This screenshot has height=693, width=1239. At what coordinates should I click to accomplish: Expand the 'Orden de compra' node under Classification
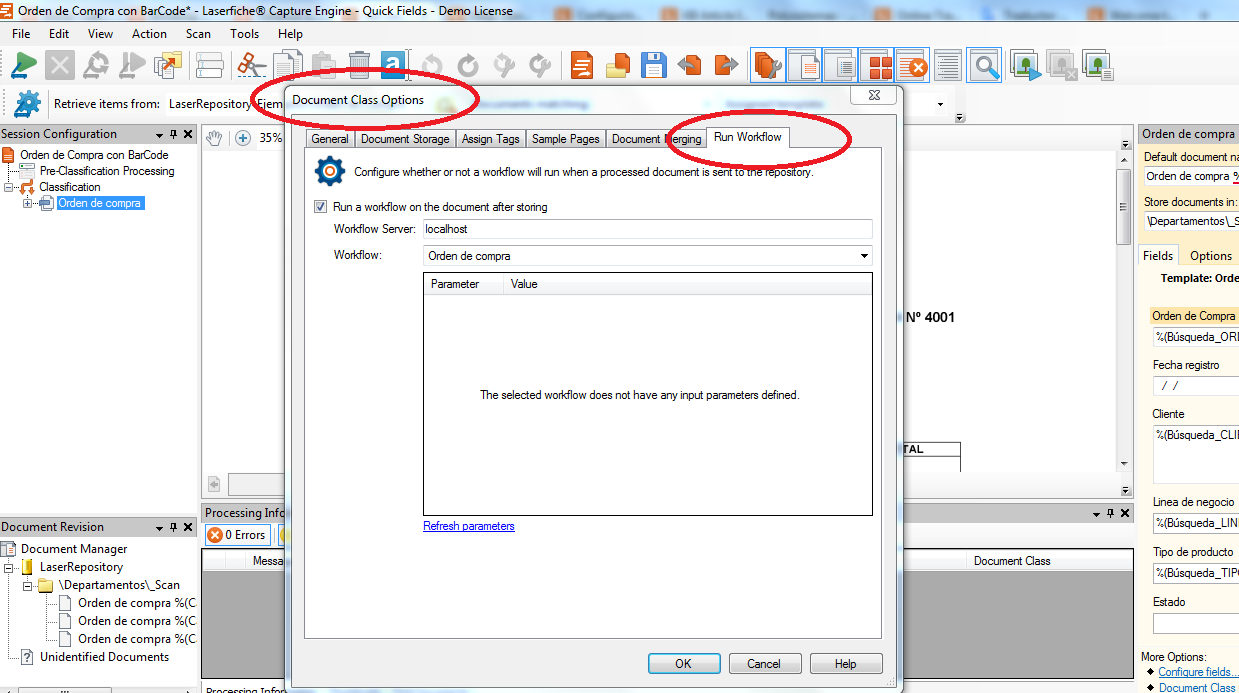click(x=28, y=203)
